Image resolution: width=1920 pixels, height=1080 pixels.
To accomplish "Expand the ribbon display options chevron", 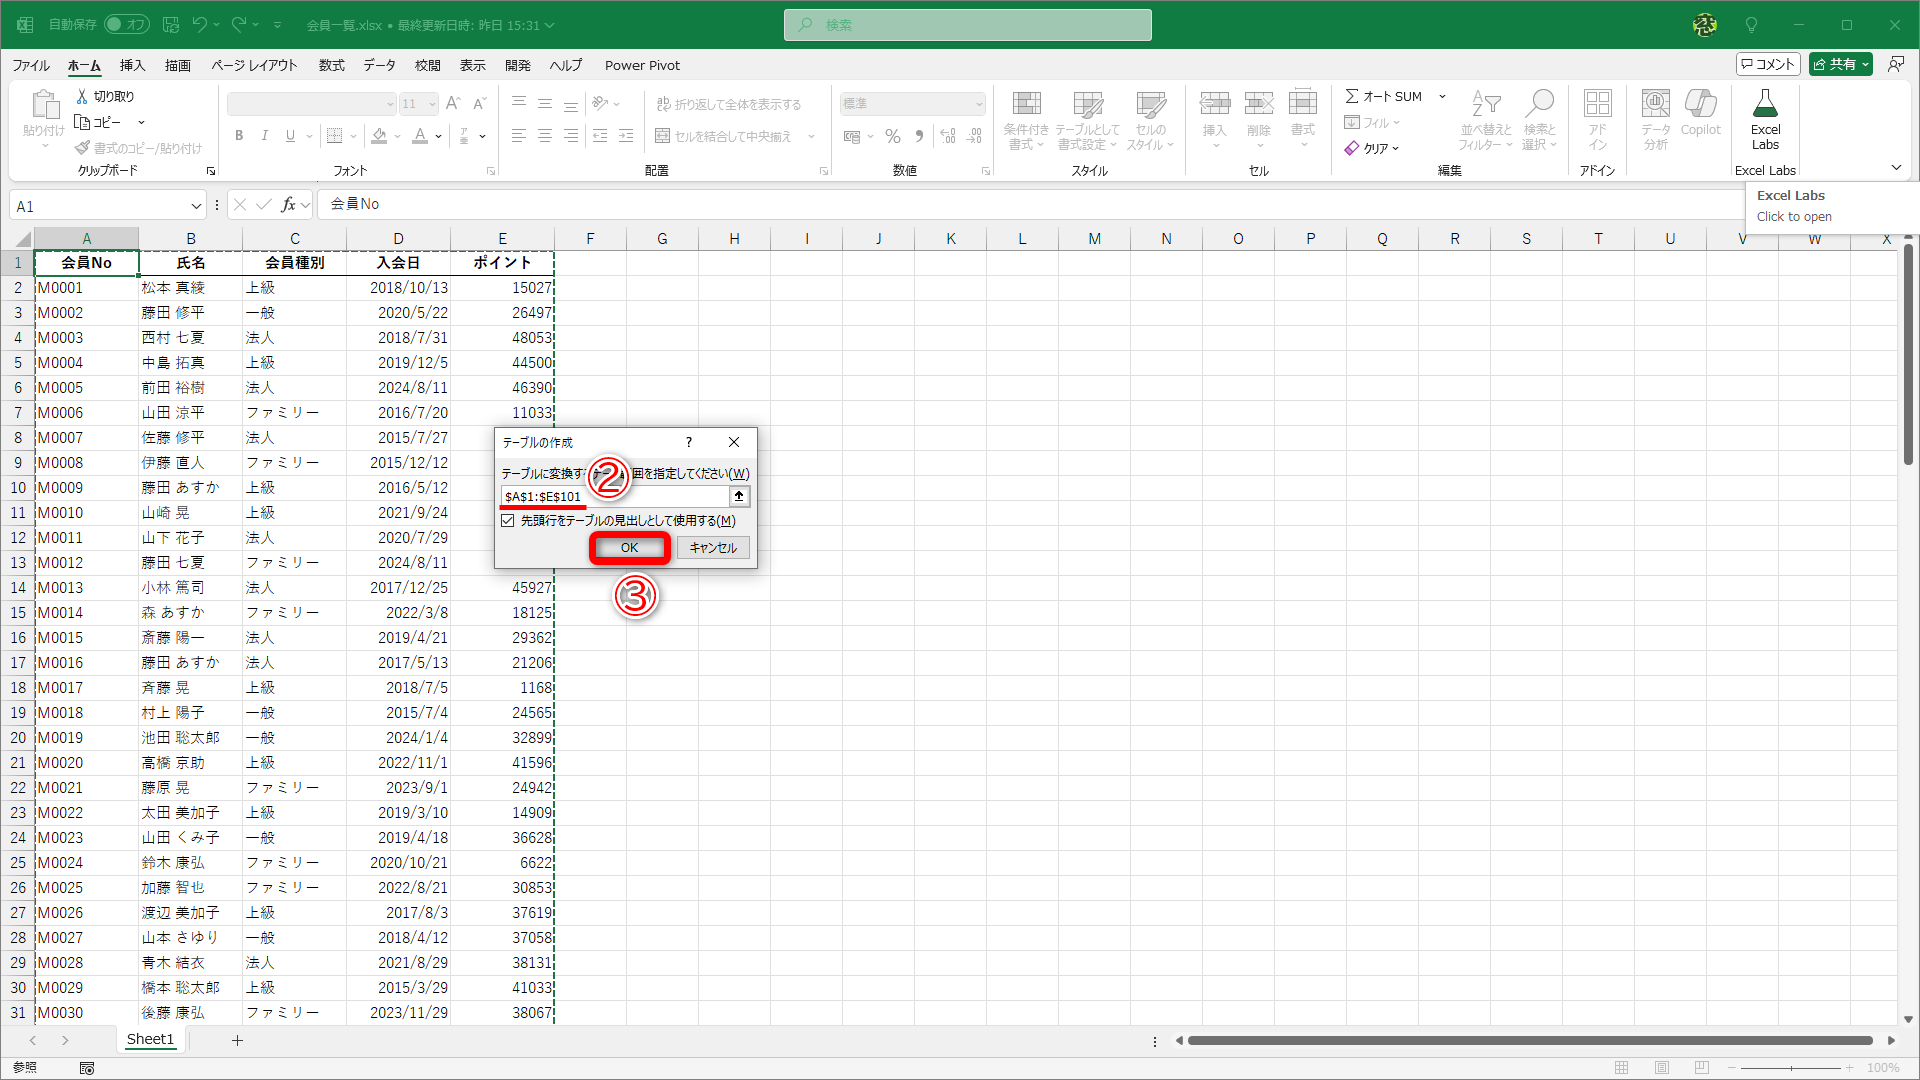I will pyautogui.click(x=1896, y=168).
